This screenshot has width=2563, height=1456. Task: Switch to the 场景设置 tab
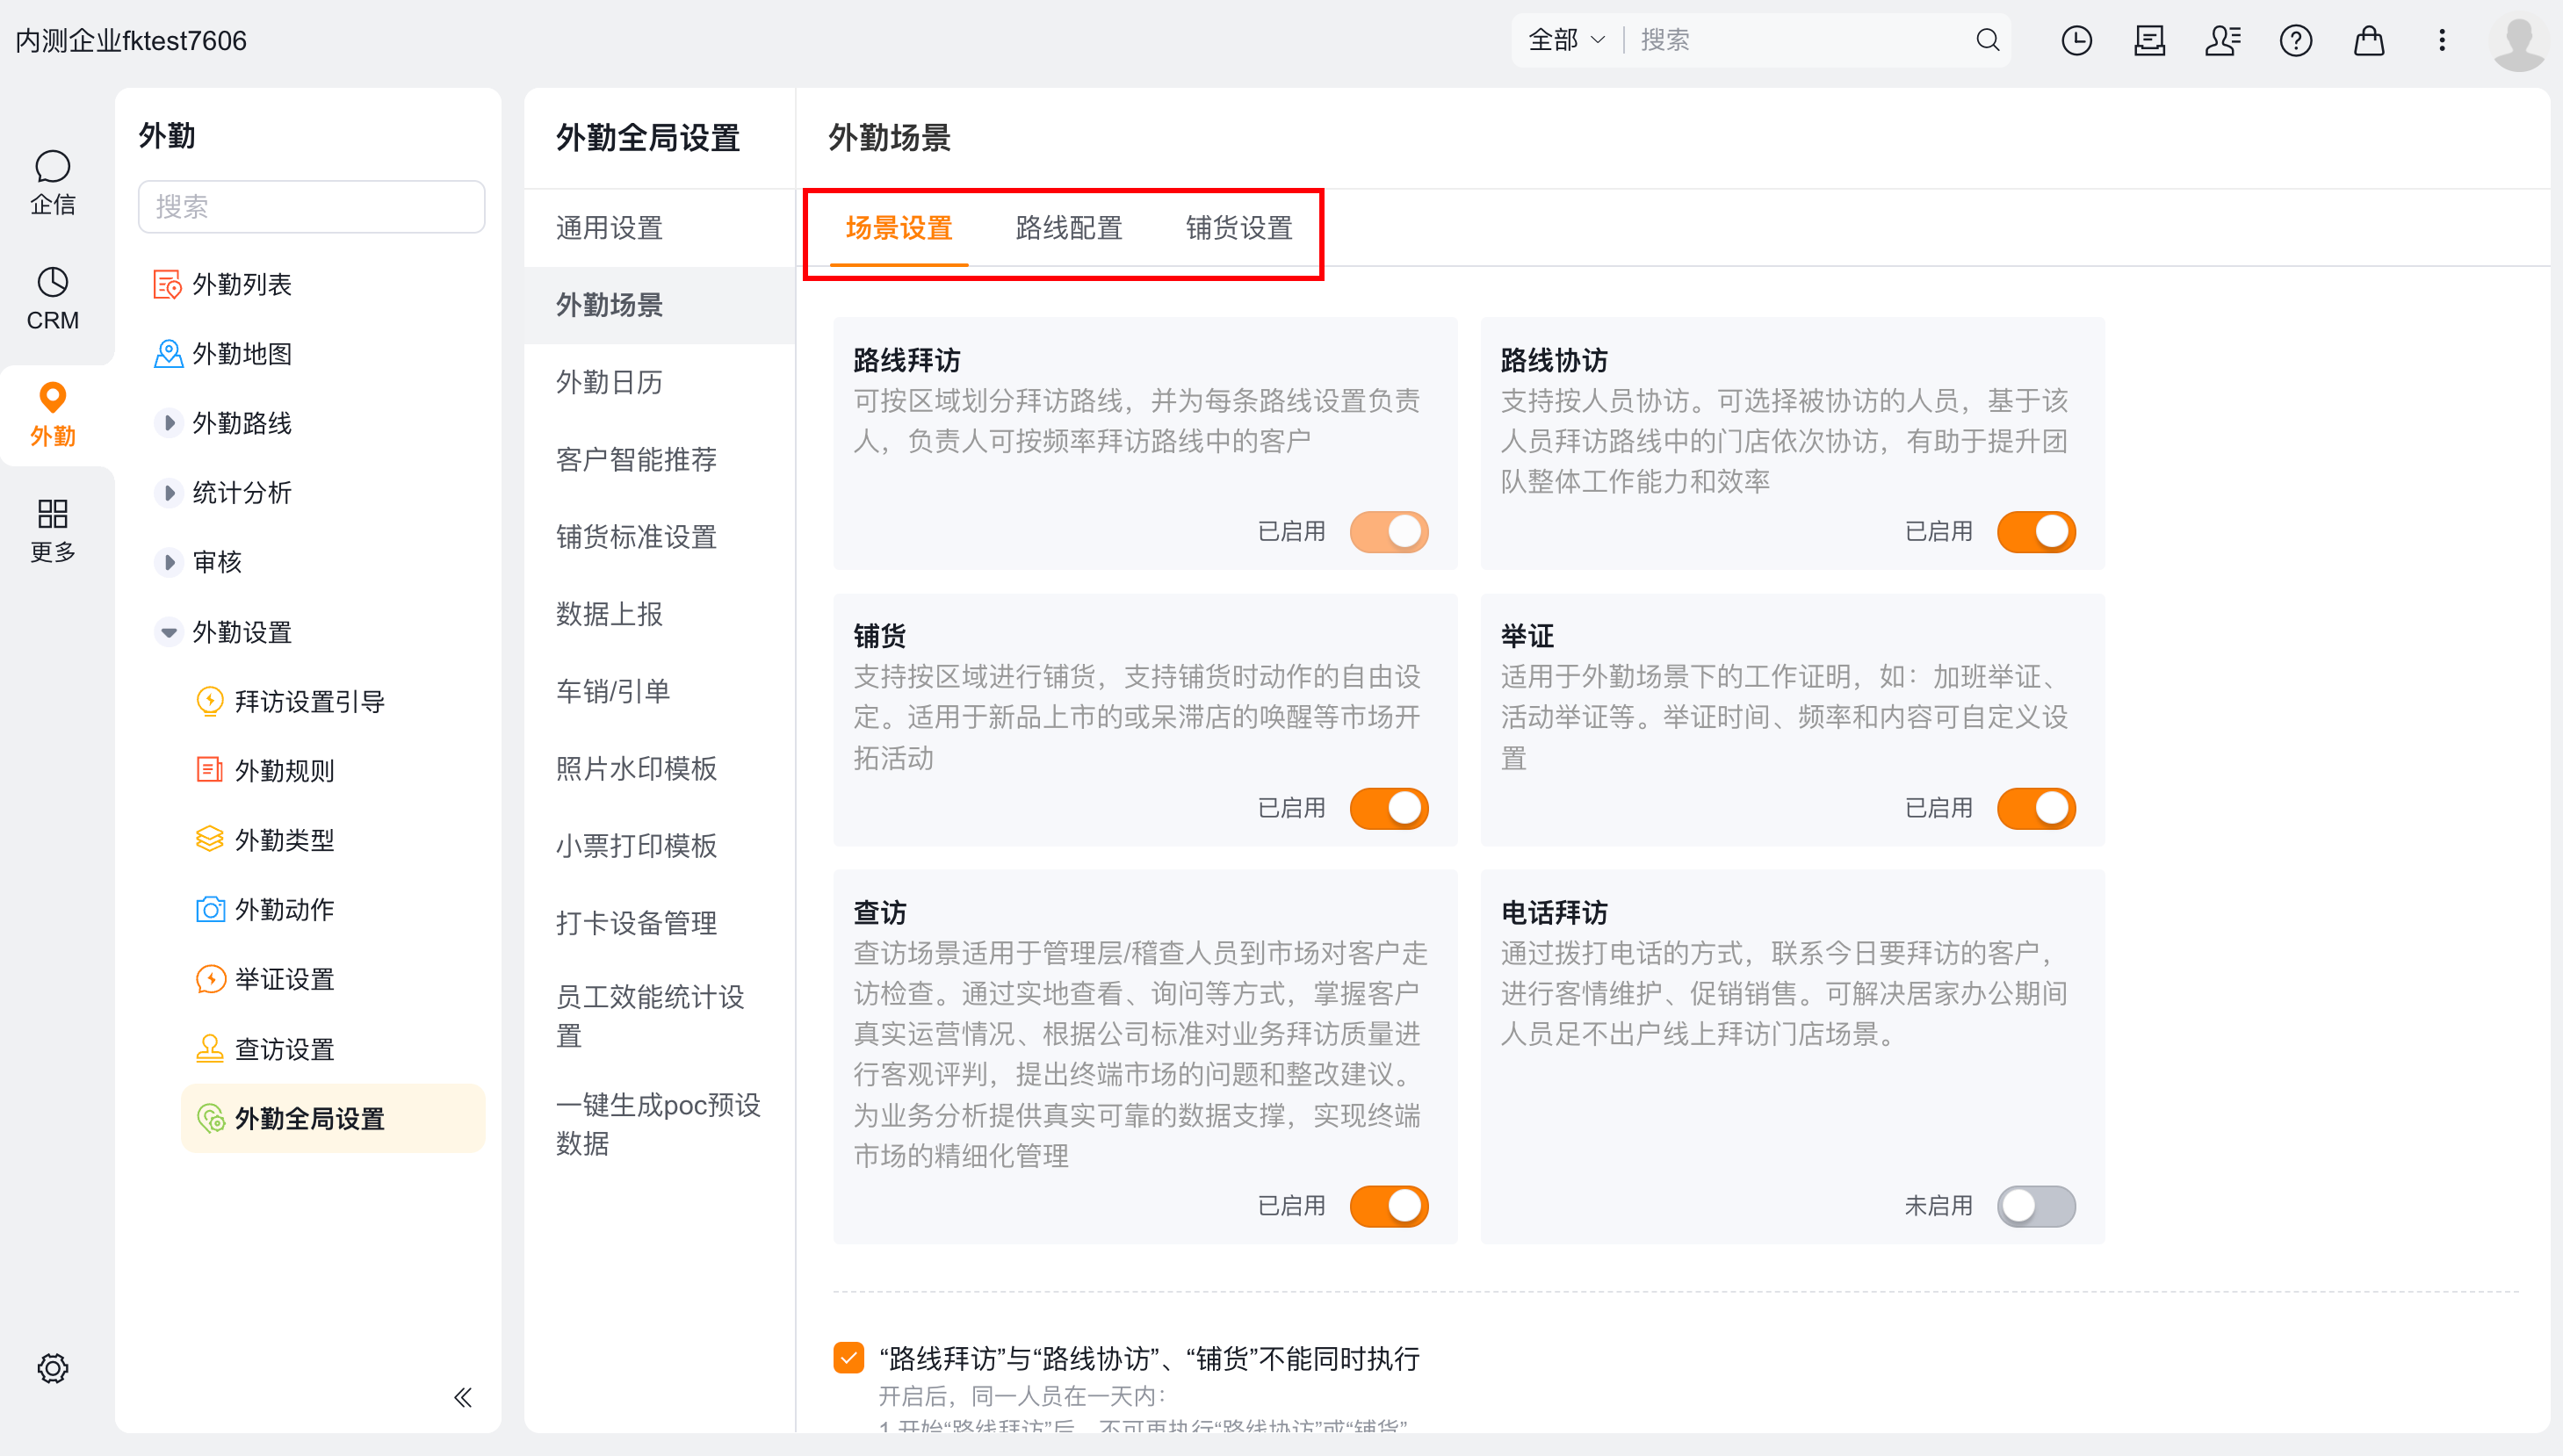898,228
